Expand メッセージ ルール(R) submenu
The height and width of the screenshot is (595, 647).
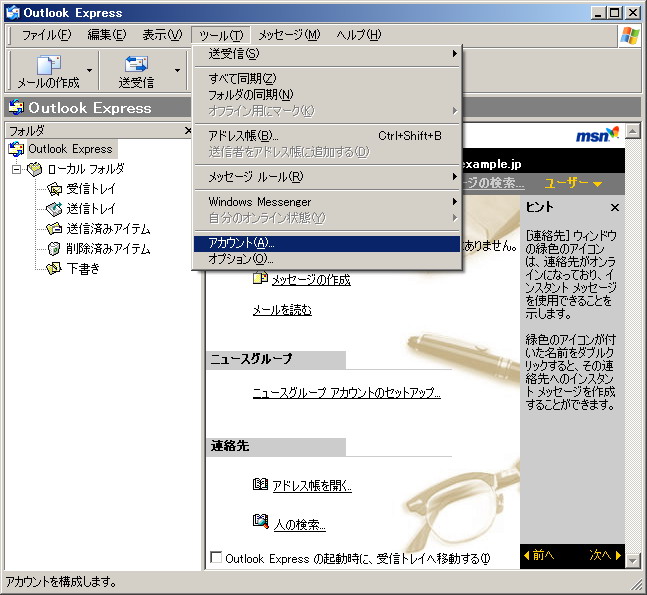327,177
